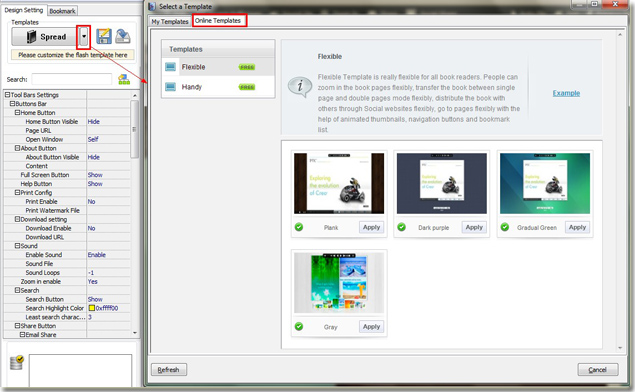Screen dimensions: 635x392
Task: Apply the Gray theme
Action: pos(371,326)
